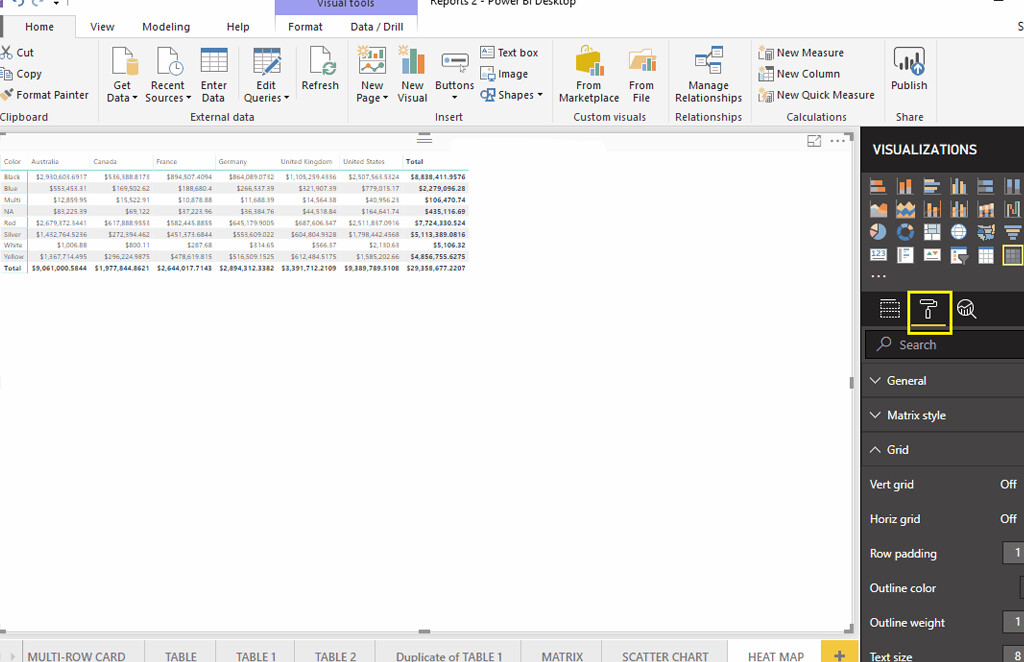This screenshot has width=1024, height=662.
Task: Switch to the Modeling ribbon tab
Action: (166, 27)
